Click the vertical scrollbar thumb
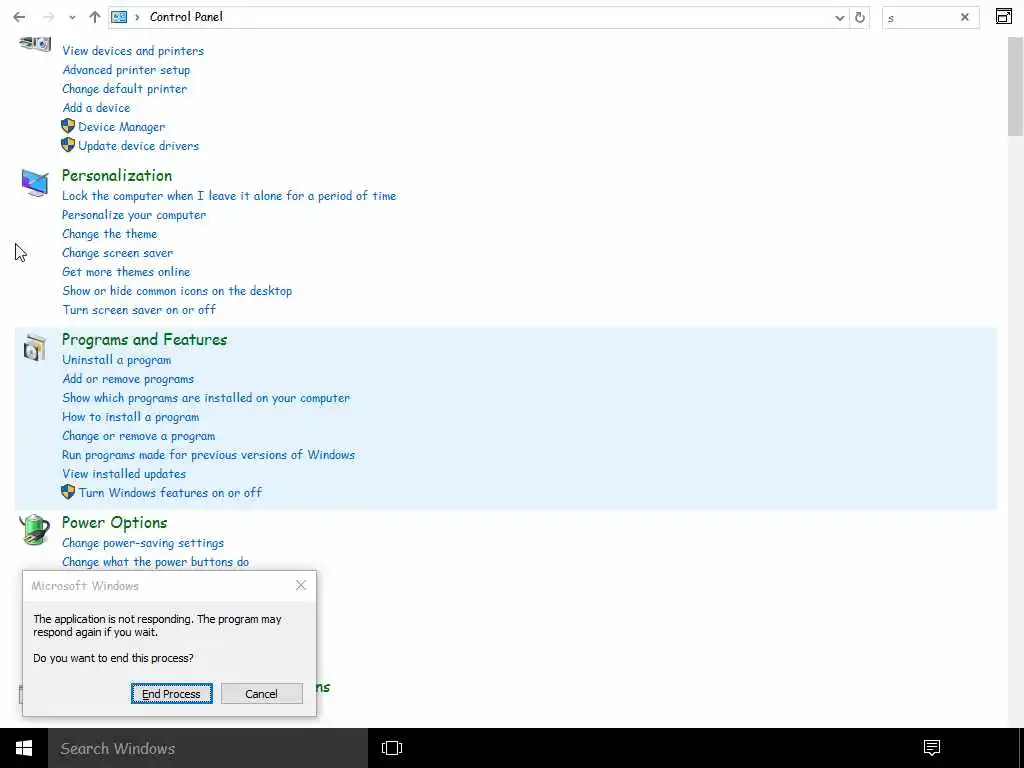Viewport: 1024px width, 768px height. coord(1015,86)
